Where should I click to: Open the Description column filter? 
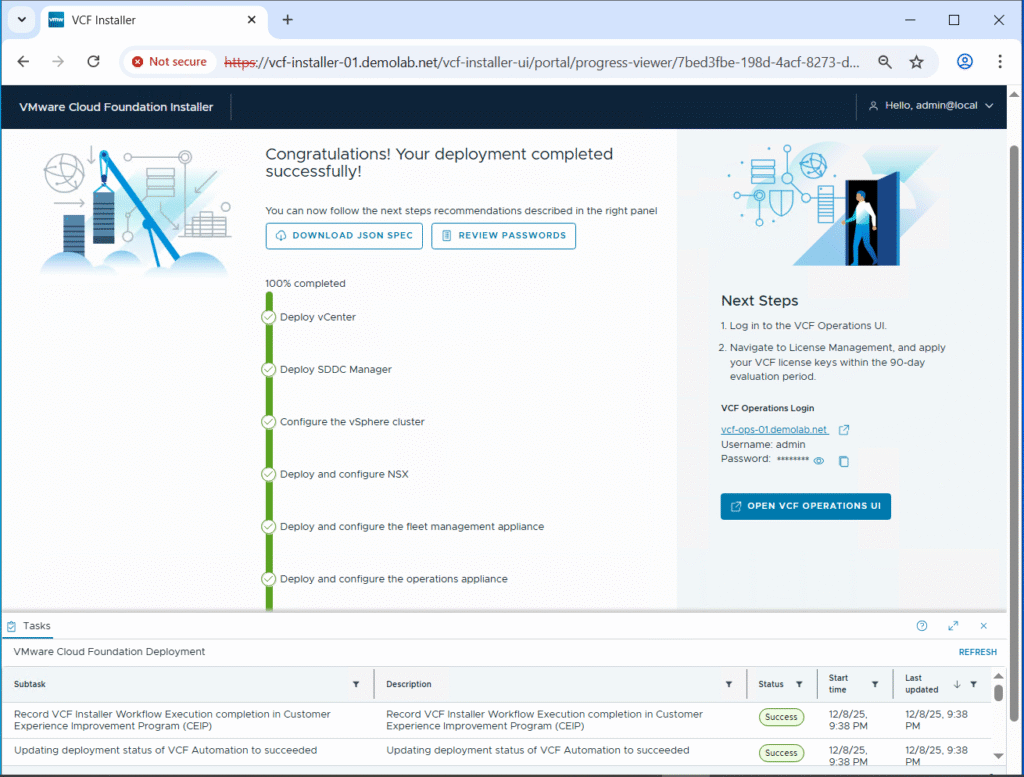coord(728,684)
